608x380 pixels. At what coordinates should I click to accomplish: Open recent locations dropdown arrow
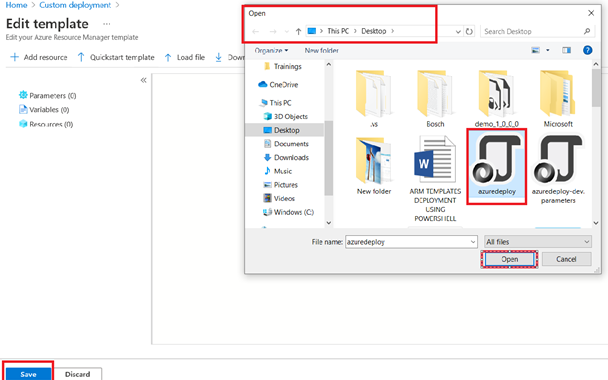click(x=287, y=31)
